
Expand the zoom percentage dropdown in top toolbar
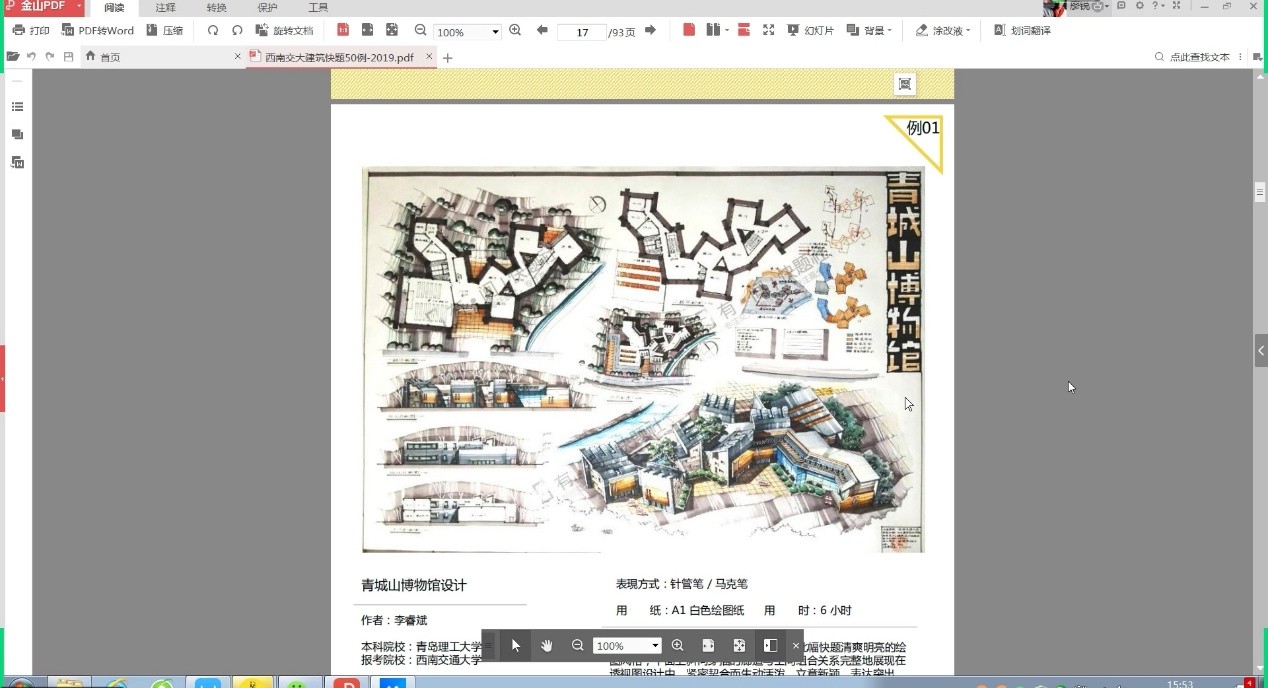pos(495,32)
